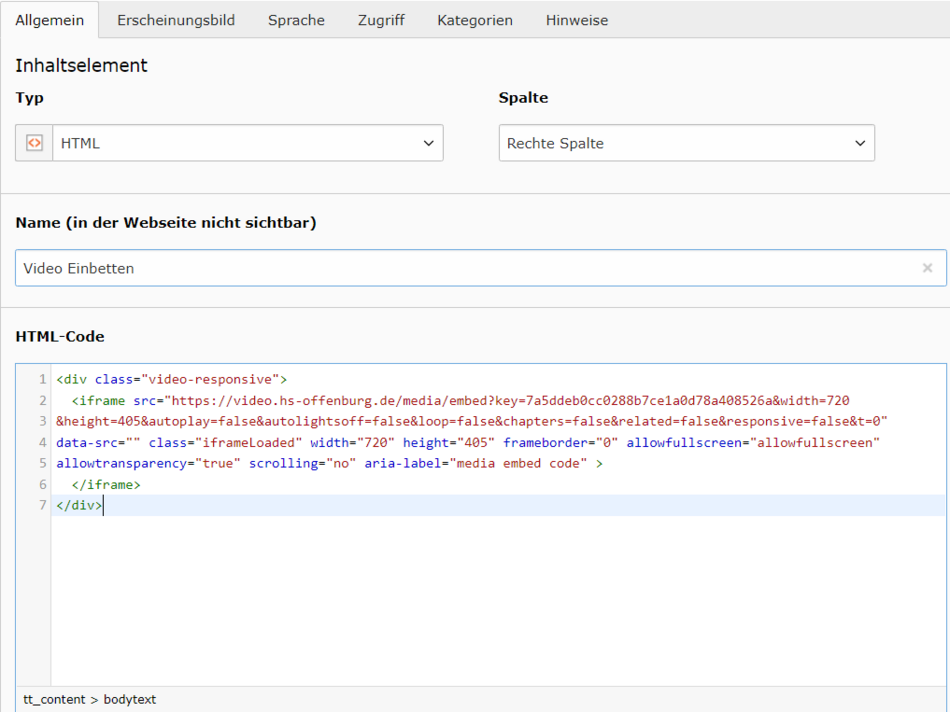
Task: Open the Sprache tab
Action: pyautogui.click(x=296, y=20)
